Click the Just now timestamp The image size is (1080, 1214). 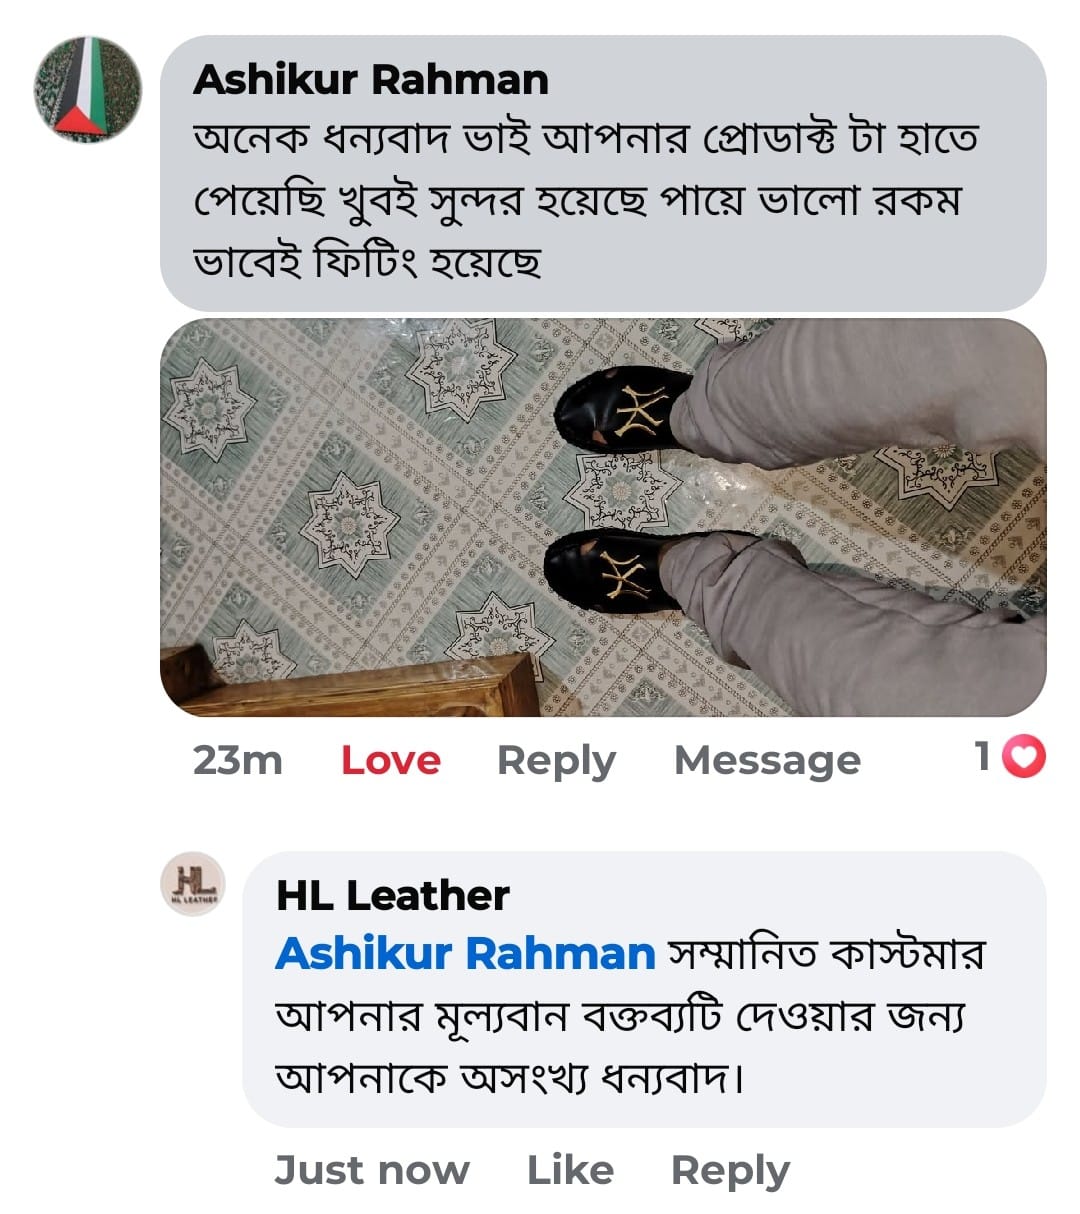tap(372, 1169)
